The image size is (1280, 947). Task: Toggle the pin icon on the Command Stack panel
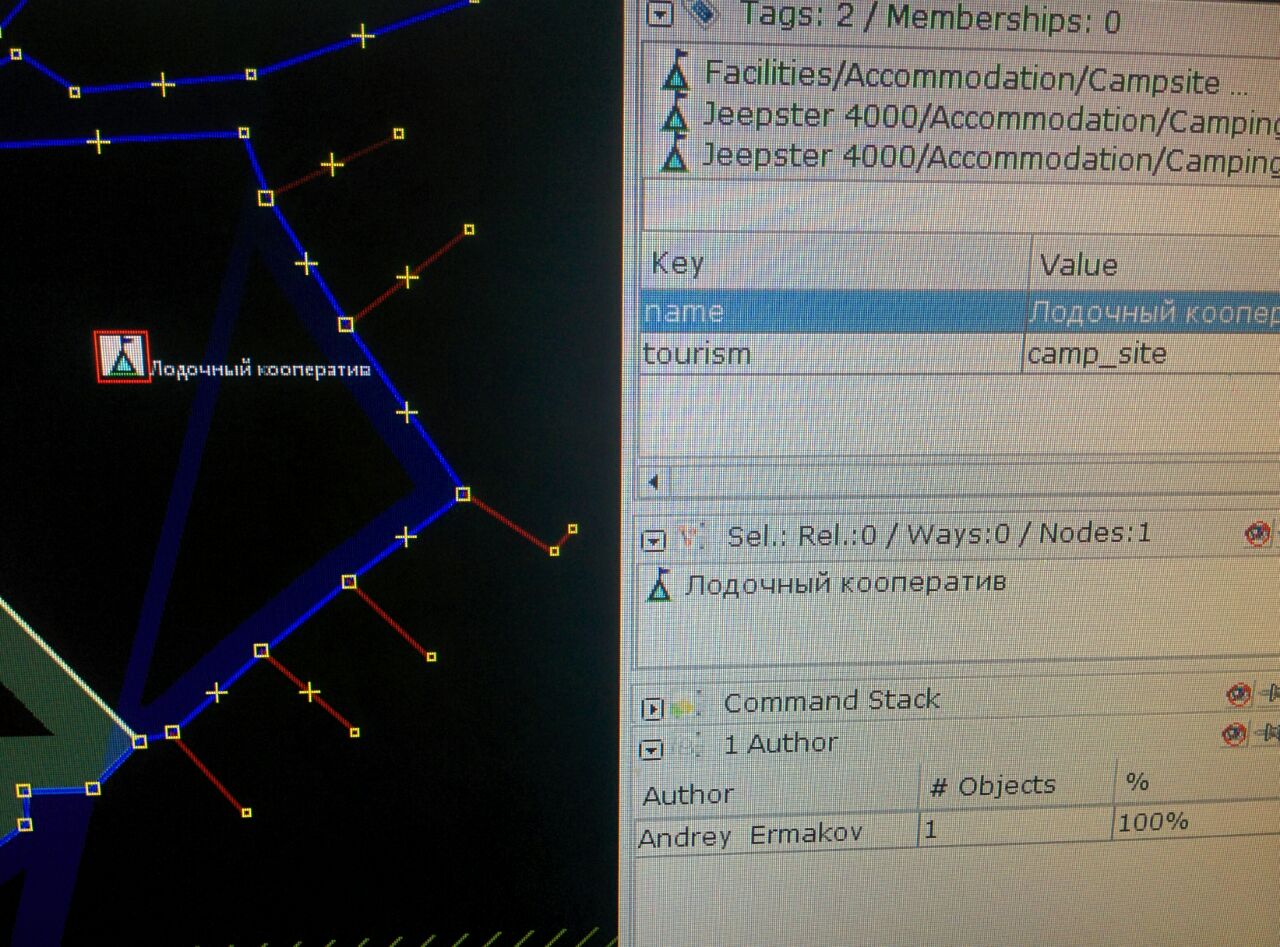point(1270,693)
